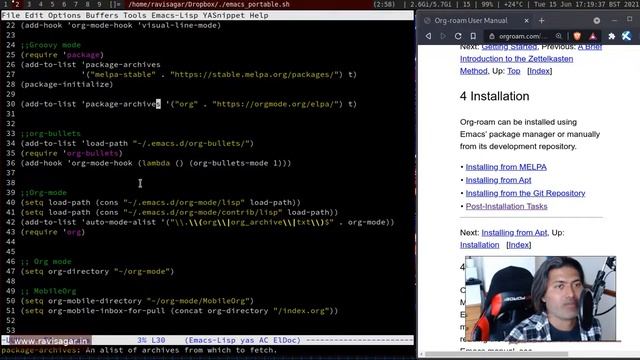Click the L30 line indicator in the mode line
Image resolution: width=640 pixels, height=360 pixels.
(158, 340)
